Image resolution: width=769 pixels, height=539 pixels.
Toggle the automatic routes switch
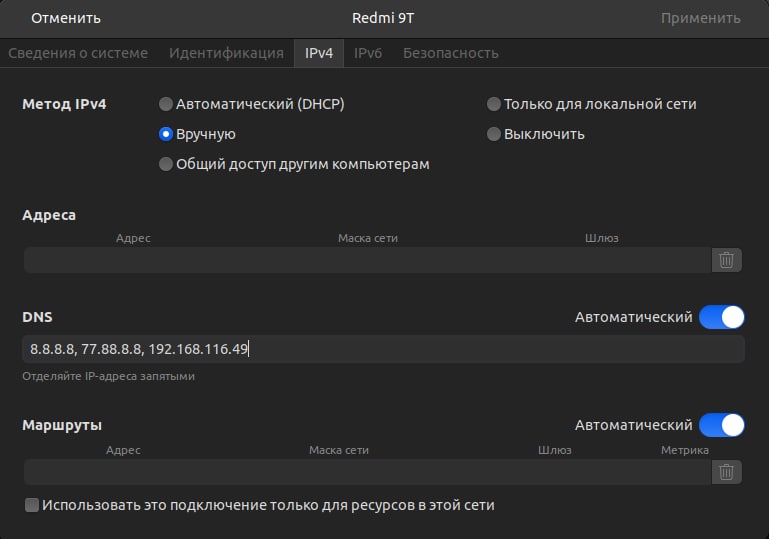click(x=722, y=425)
